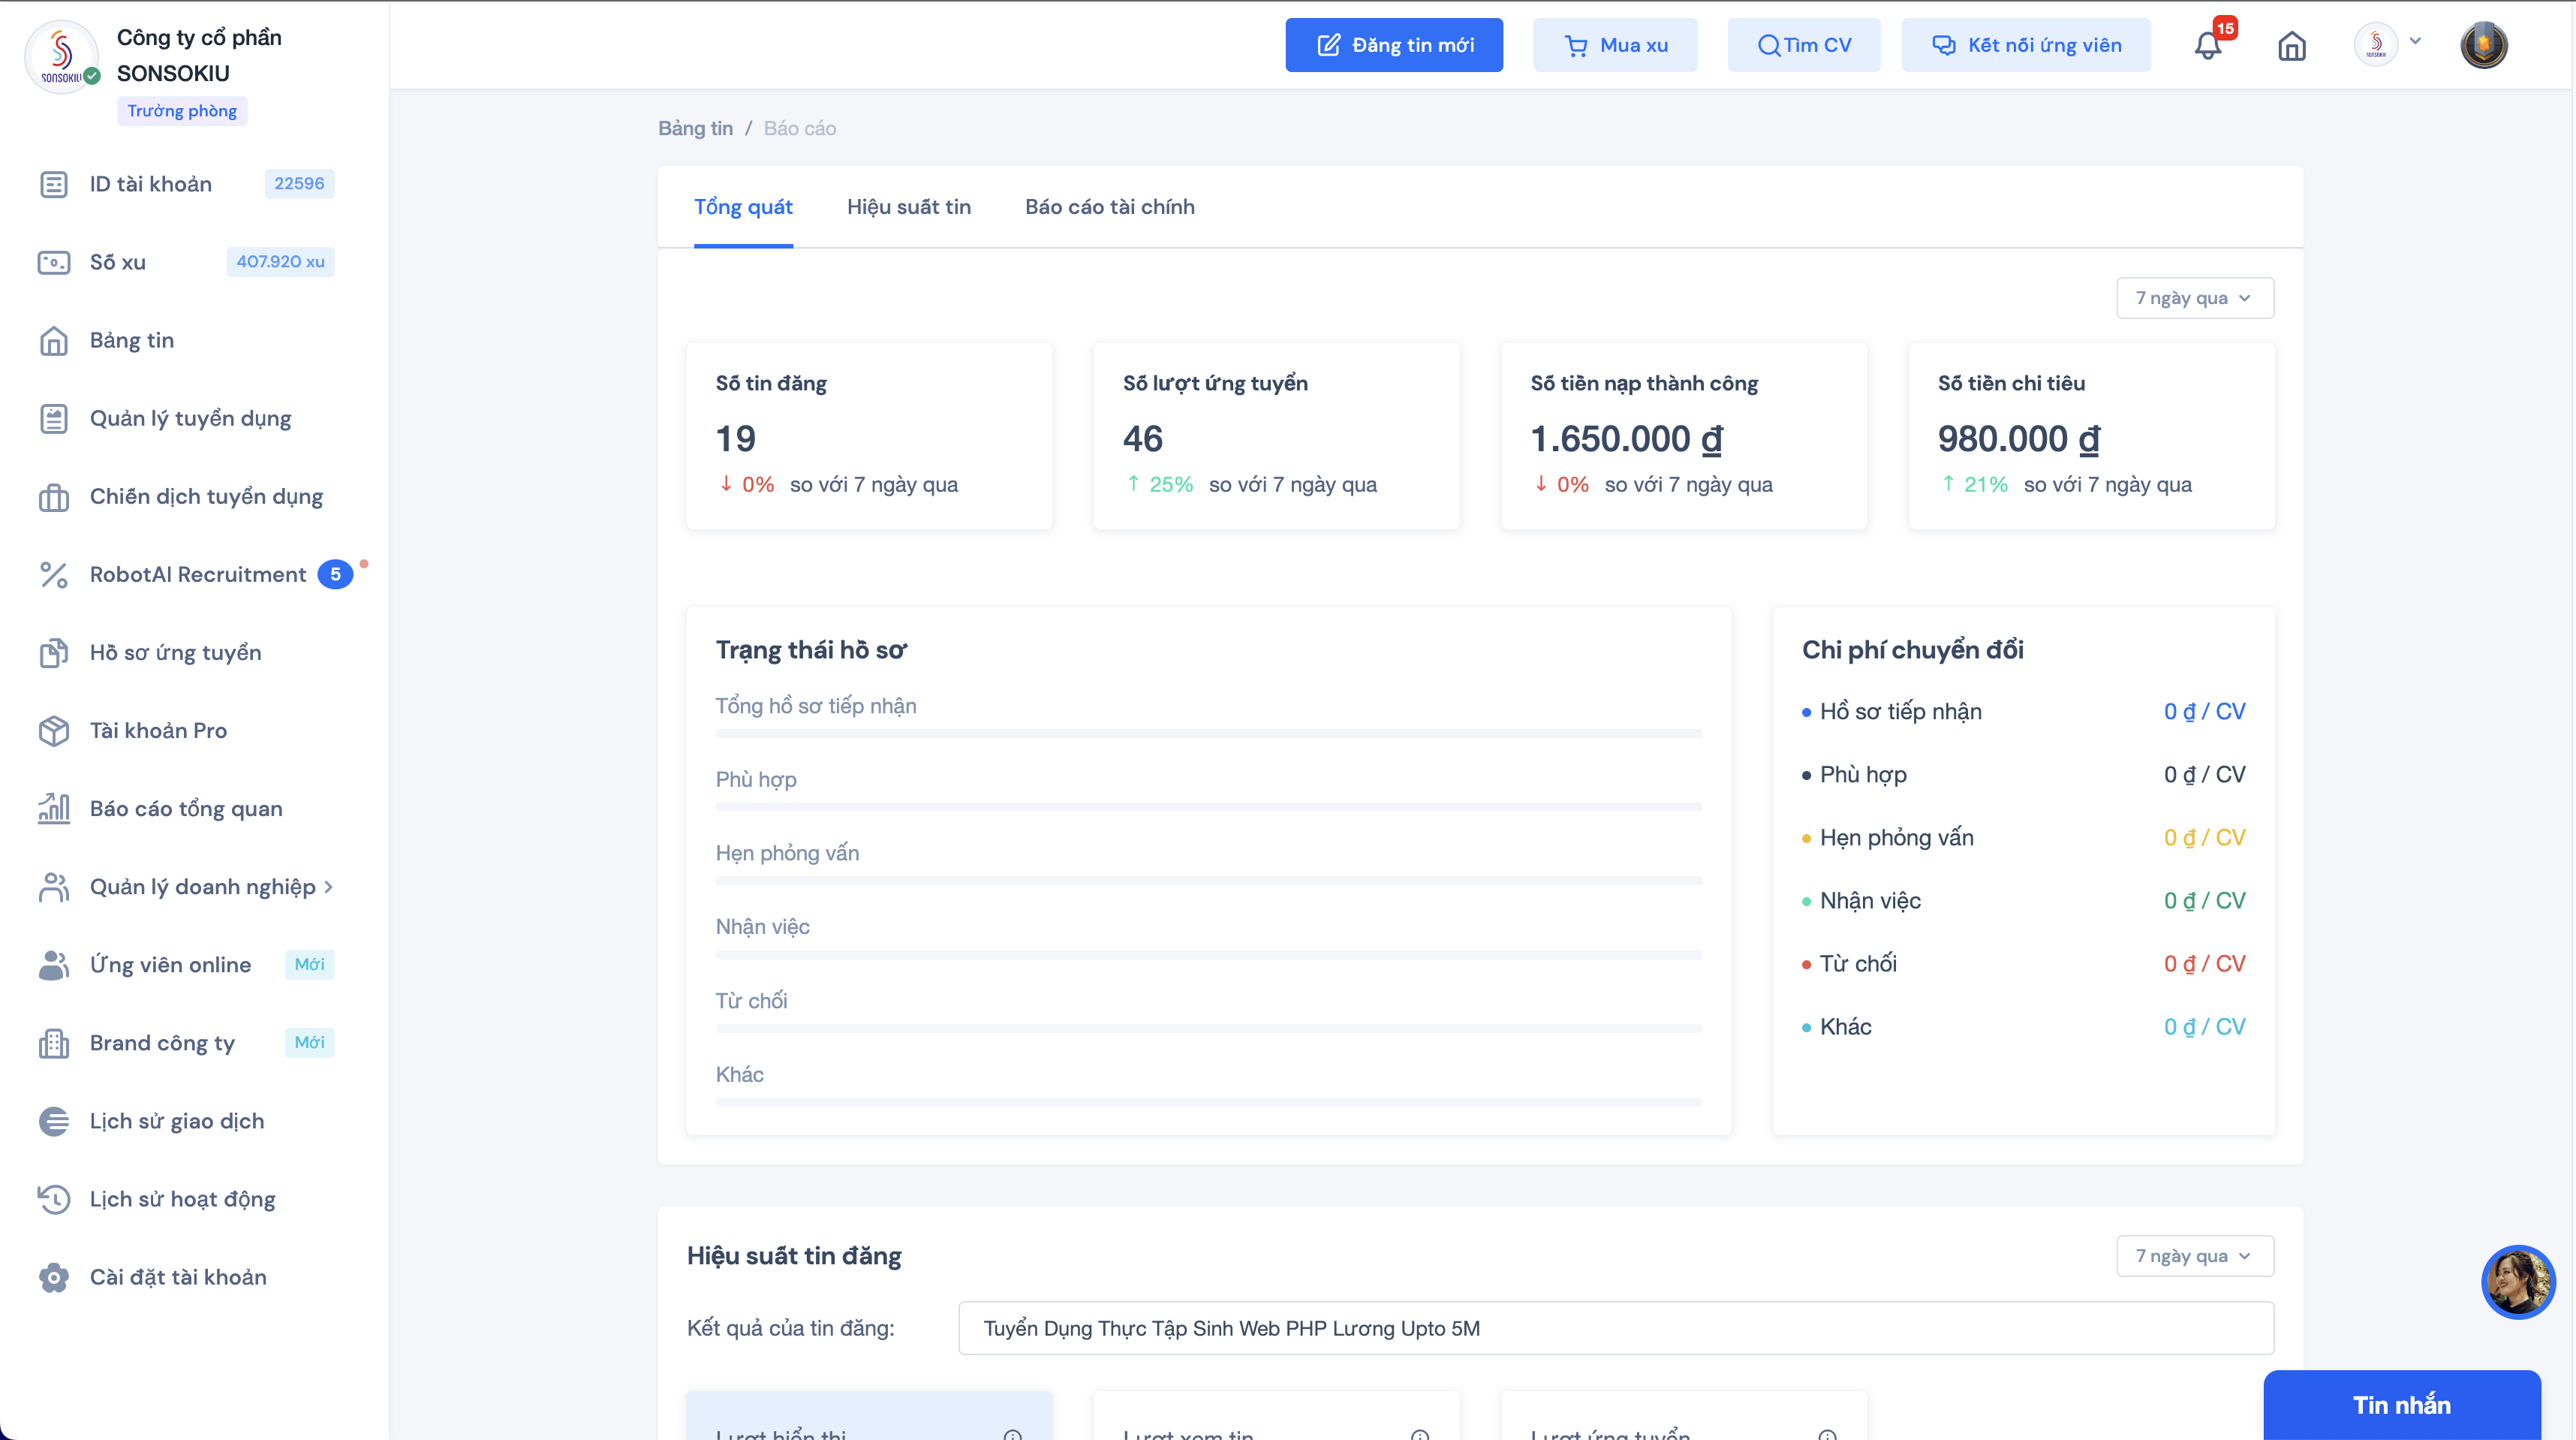
Task: Click RobotAI Recruitment percent icon
Action: point(54,574)
